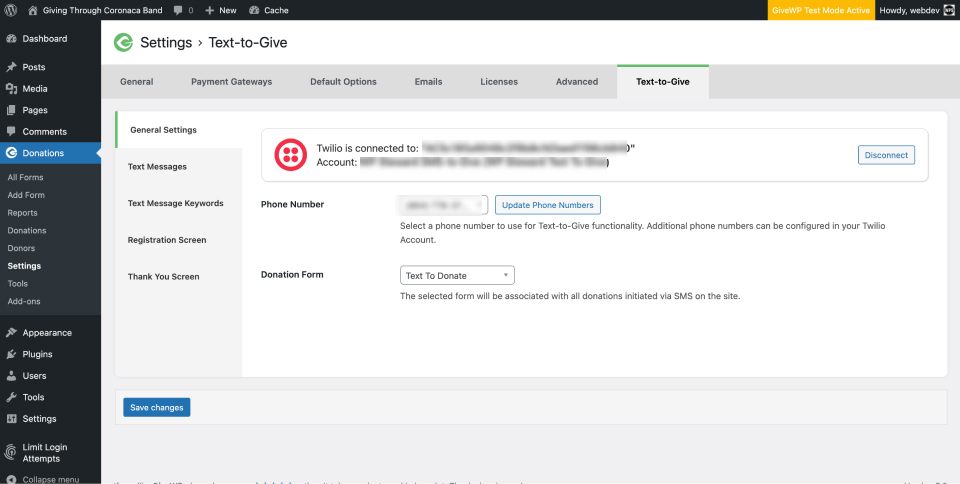Open the Emails tab
The height and width of the screenshot is (484, 960).
coord(428,81)
